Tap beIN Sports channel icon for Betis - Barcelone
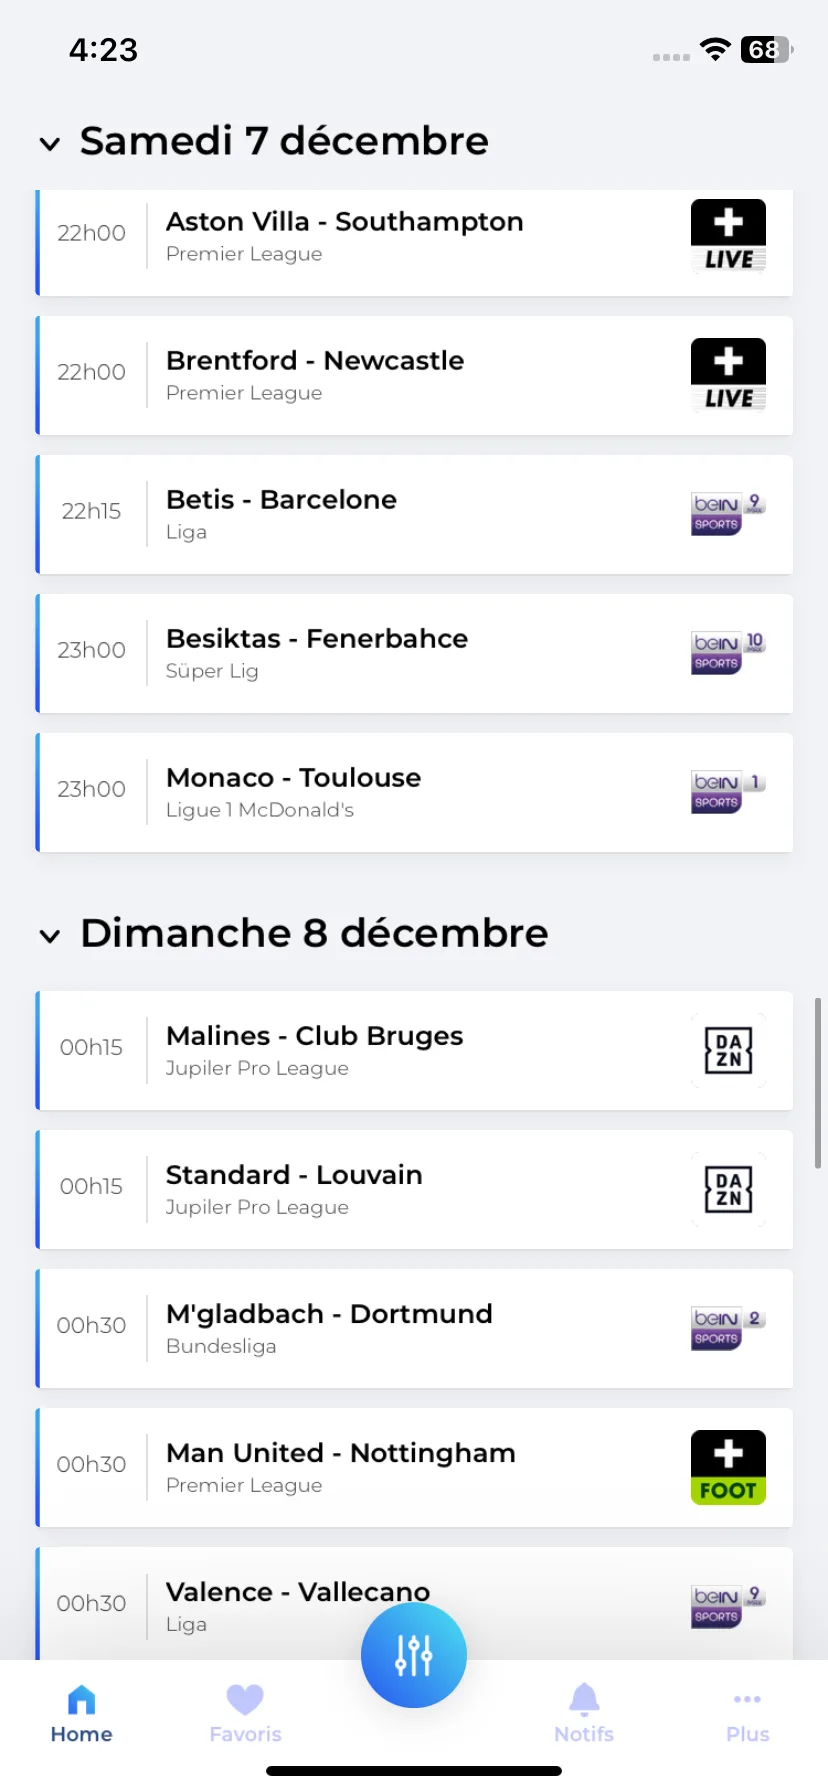 728,514
